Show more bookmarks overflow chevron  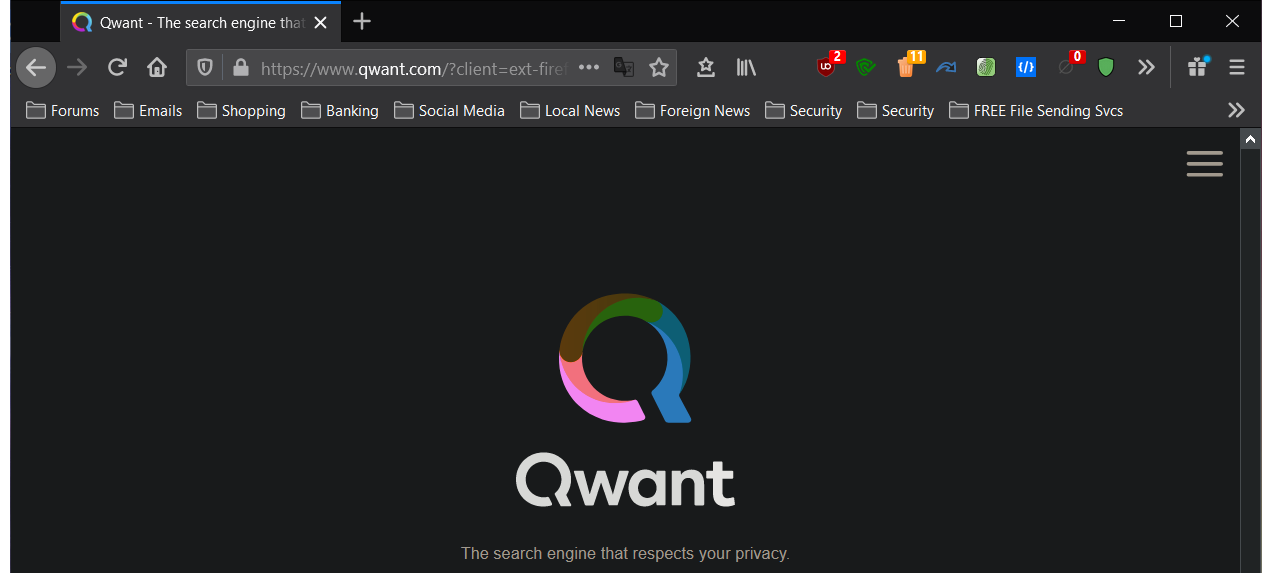click(x=1237, y=110)
